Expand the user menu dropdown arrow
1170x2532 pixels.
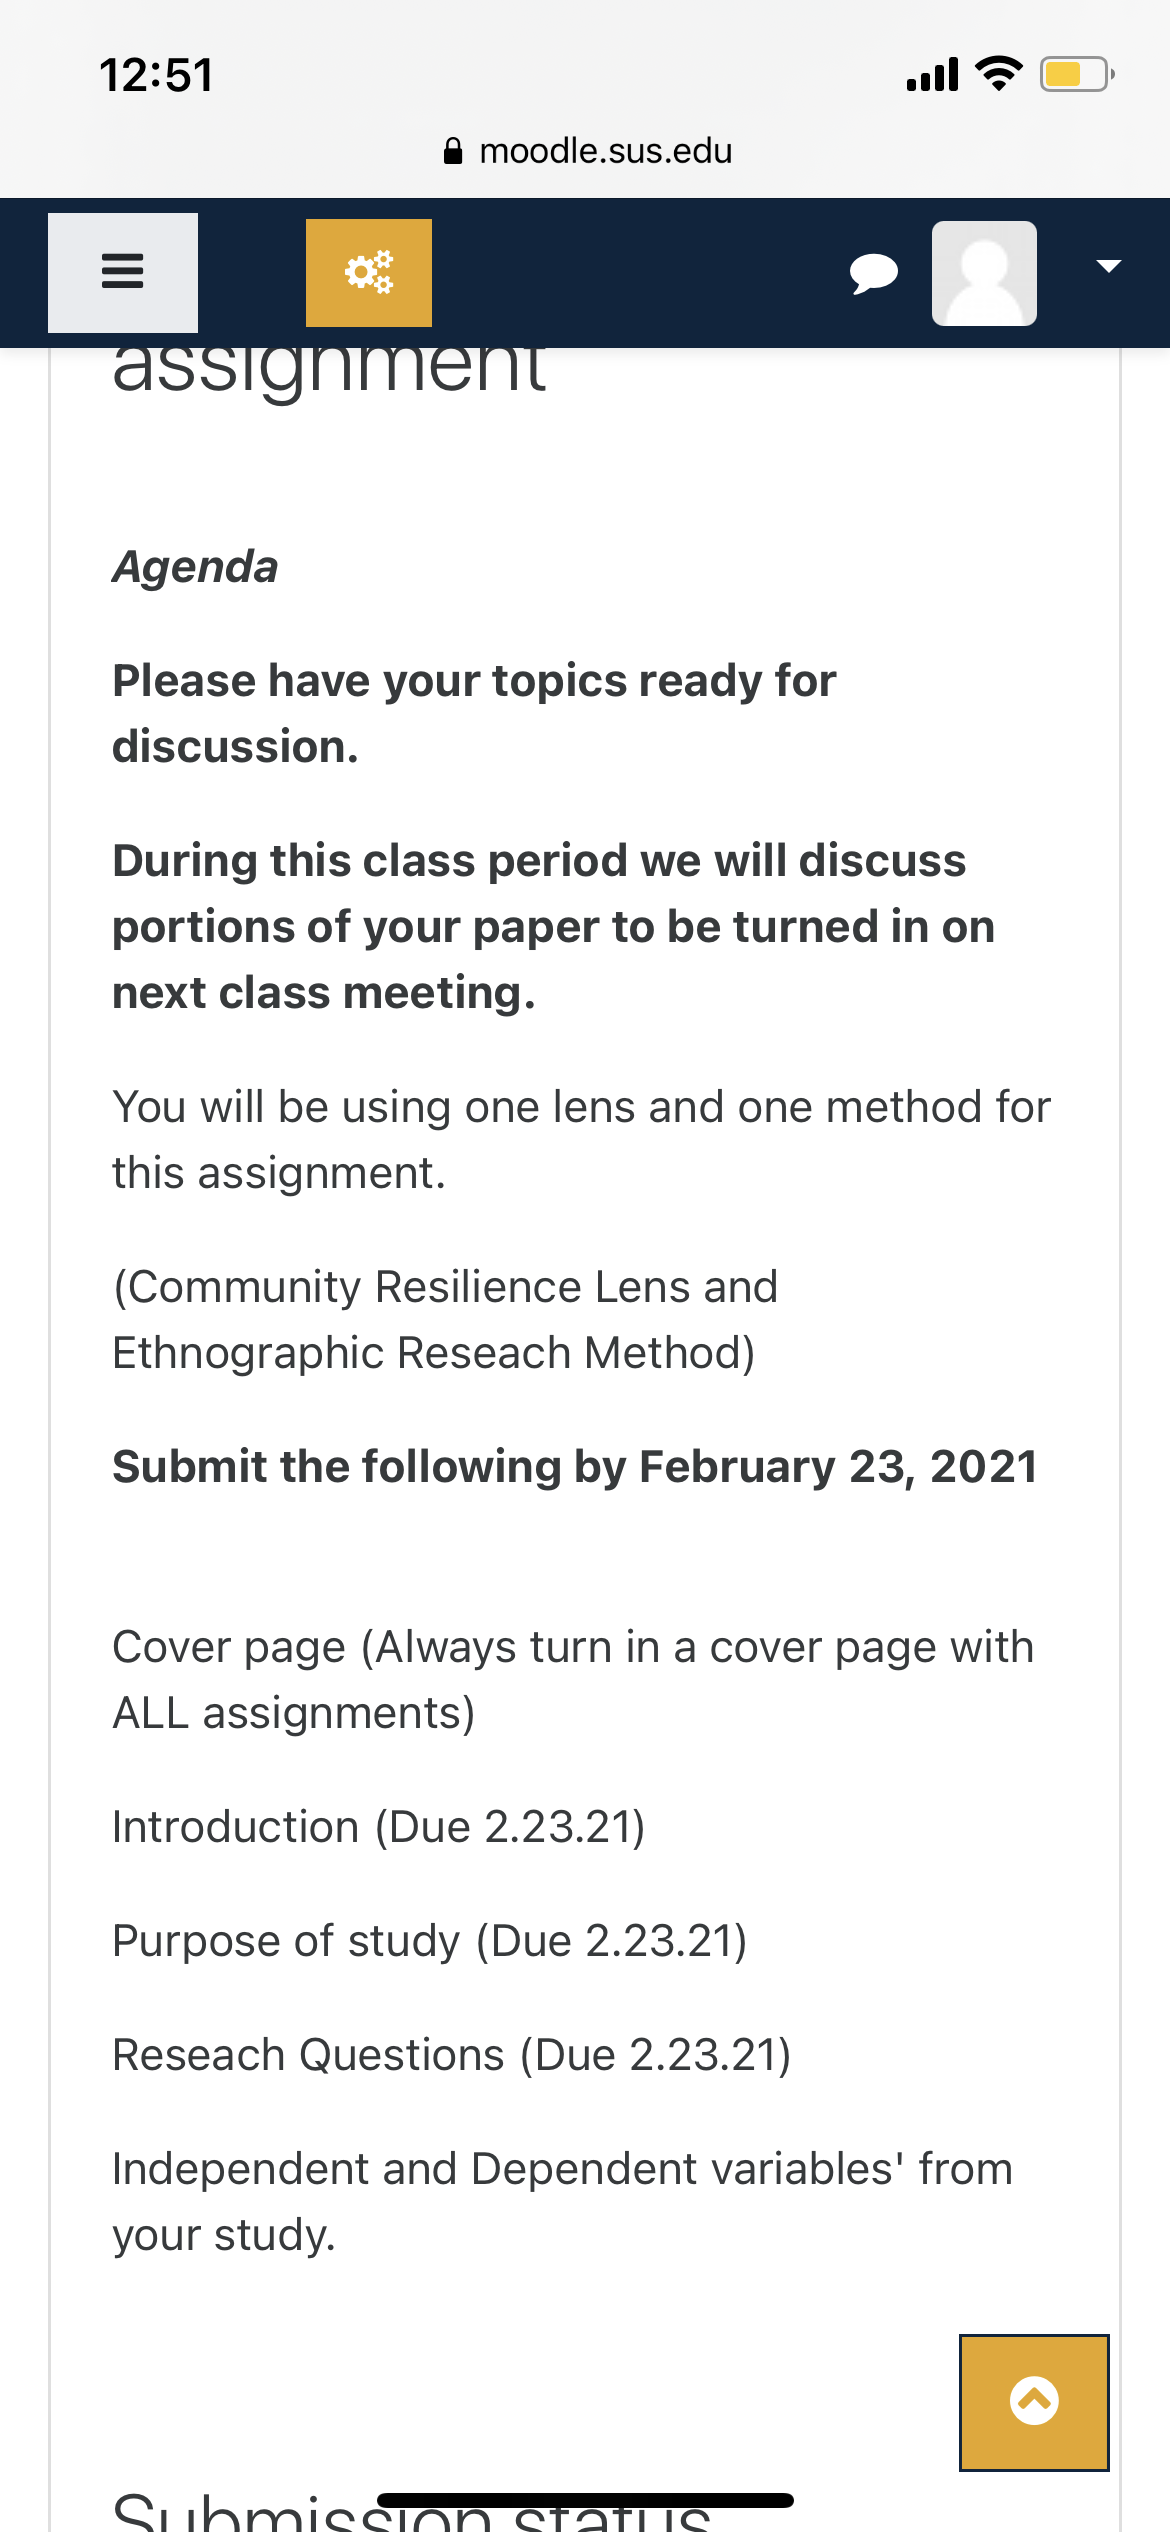point(1108,266)
